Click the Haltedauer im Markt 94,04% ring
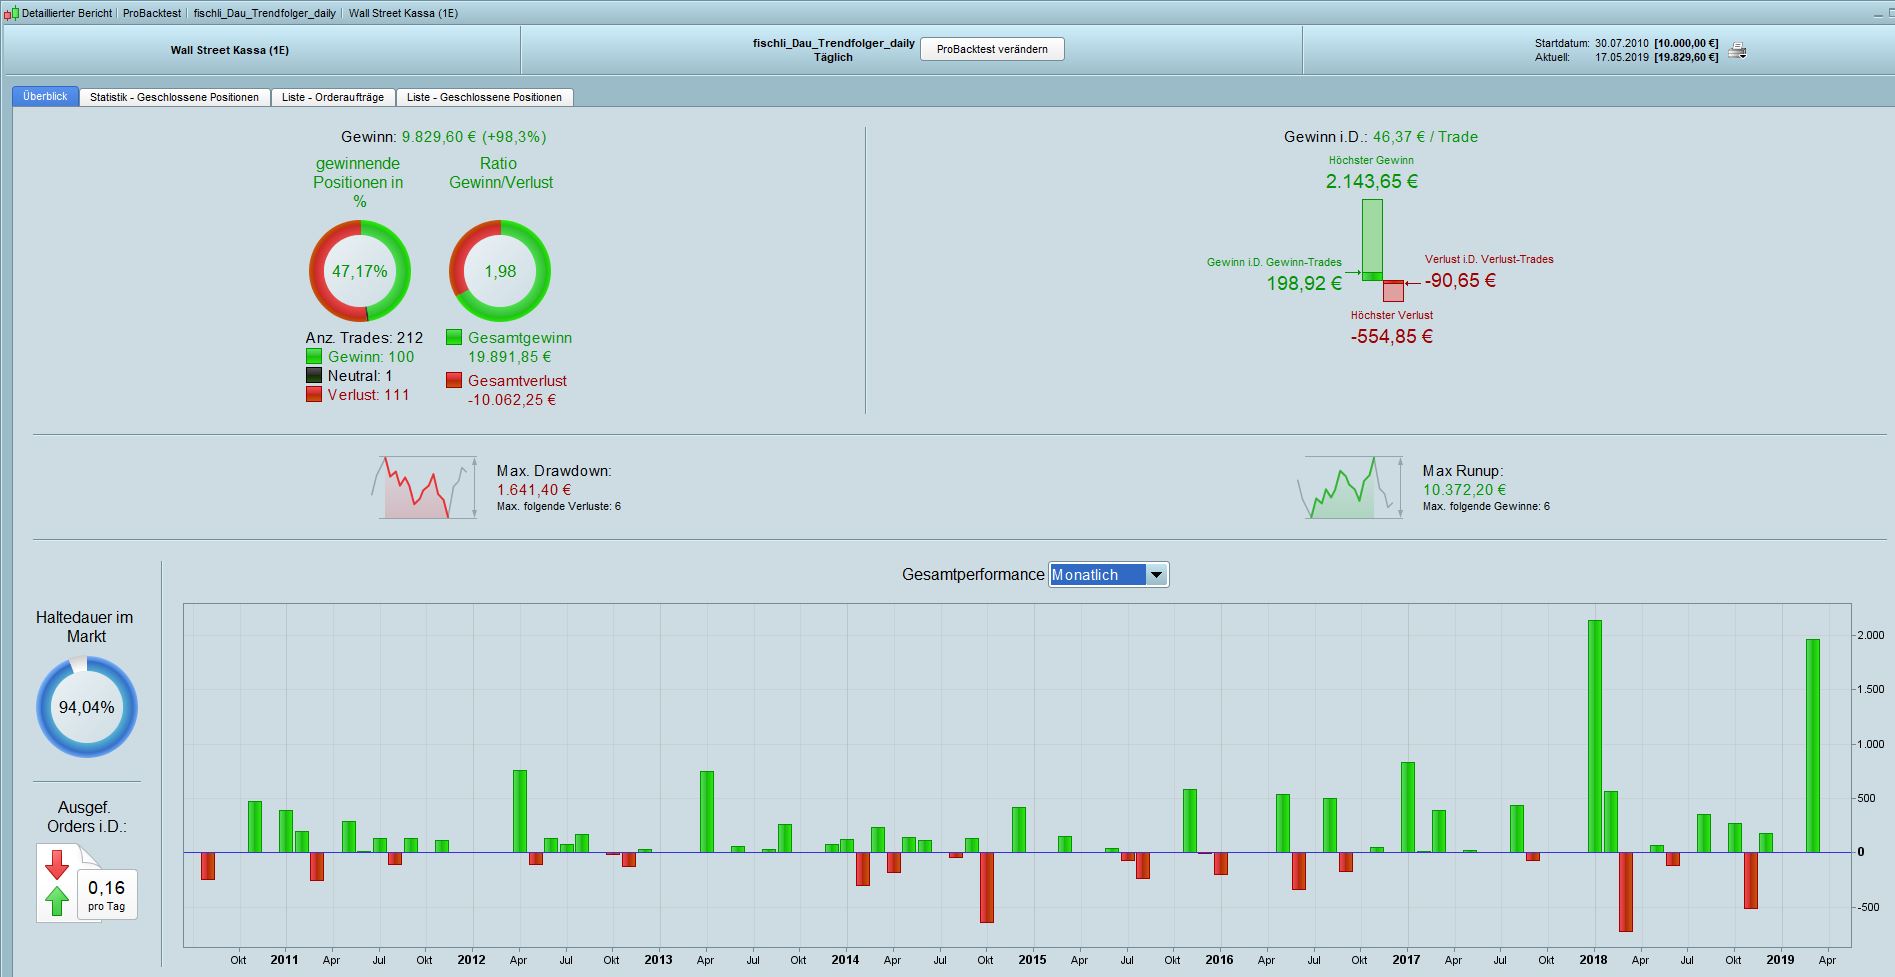1895x977 pixels. [x=87, y=707]
